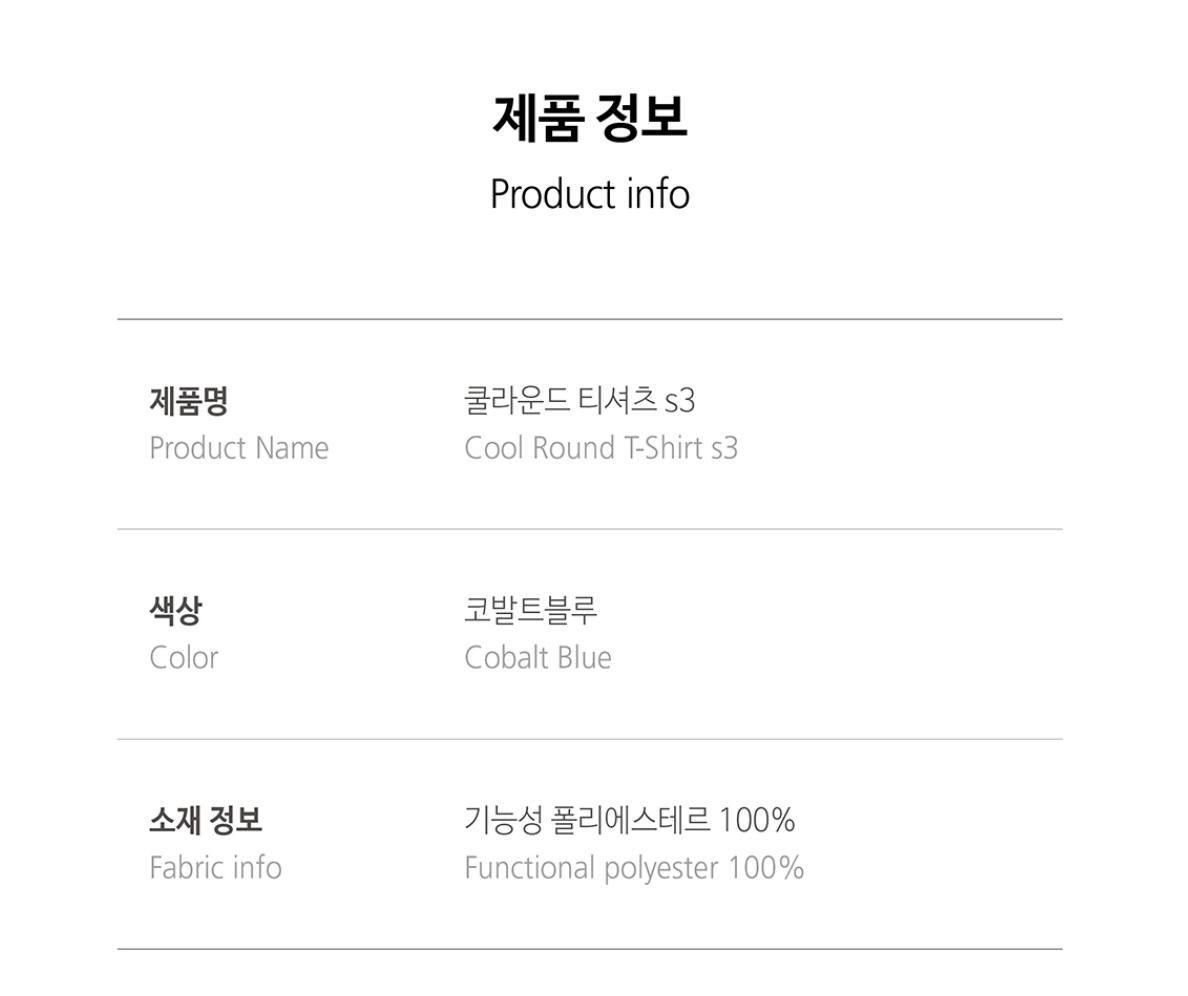Select the 코발트블루 value
1188x996 pixels.
pyautogui.click(x=531, y=611)
